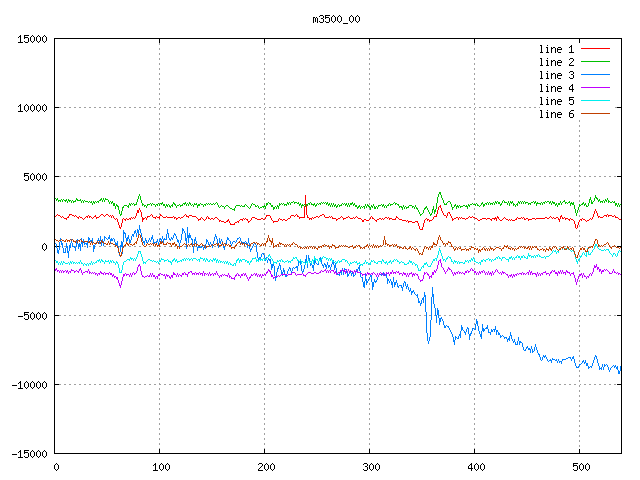Click the 'line 4' legend entry text

pos(556,88)
